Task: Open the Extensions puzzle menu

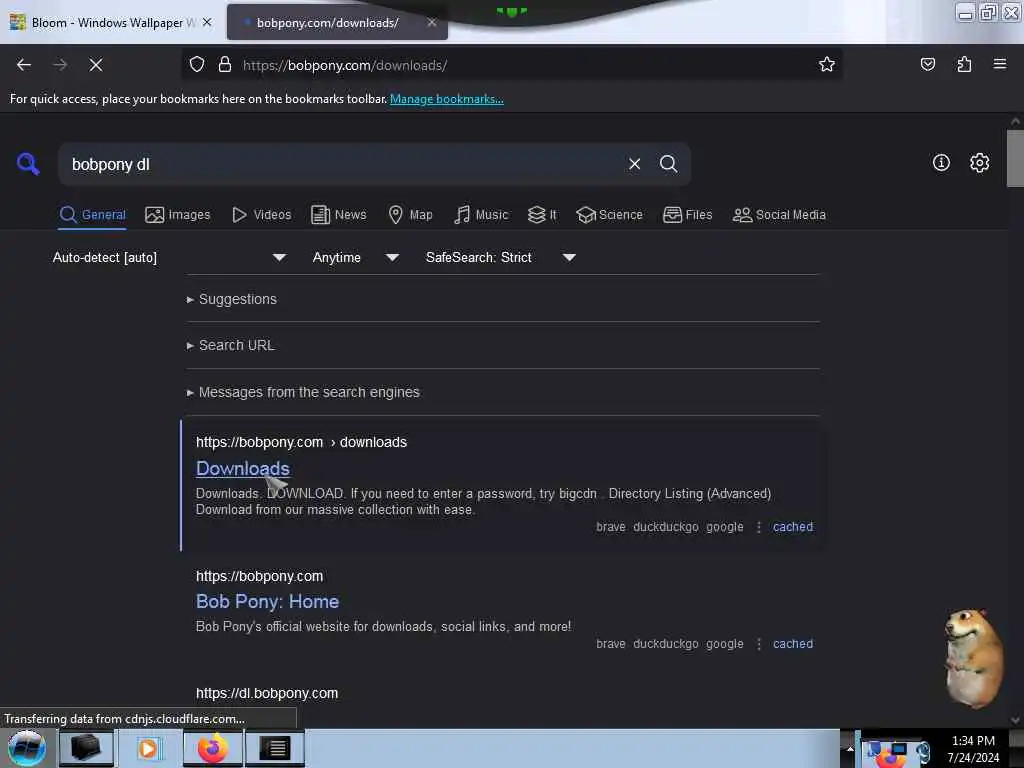Action: point(964,65)
